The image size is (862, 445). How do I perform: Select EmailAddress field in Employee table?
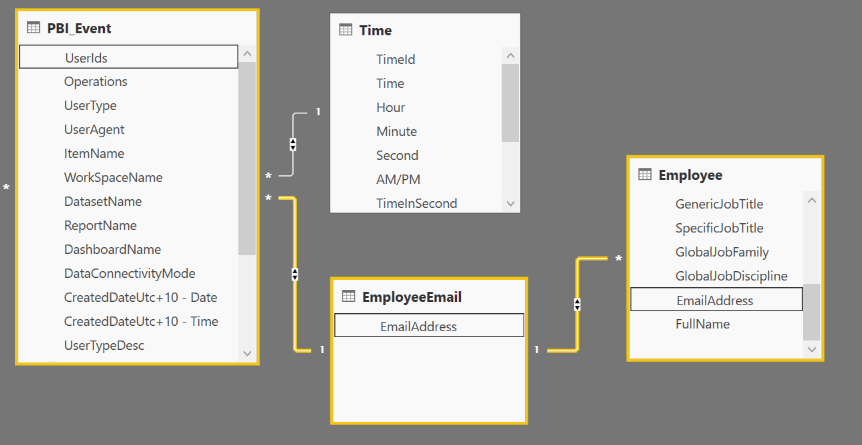716,300
